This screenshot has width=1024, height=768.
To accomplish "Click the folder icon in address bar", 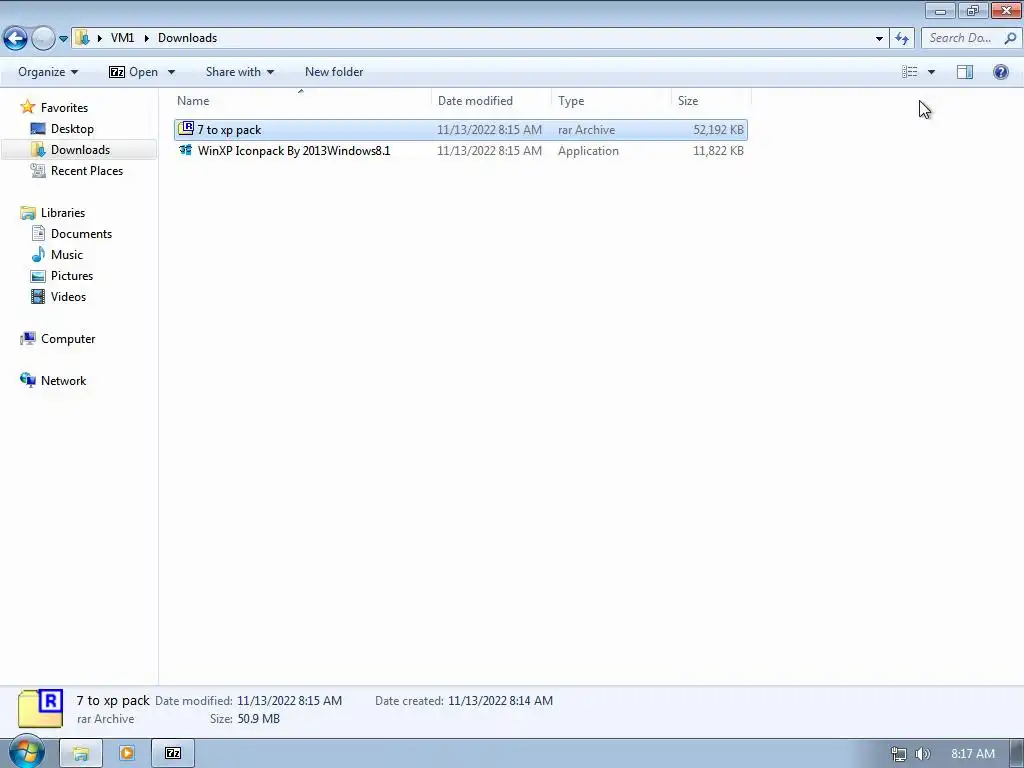I will pyautogui.click(x=82, y=38).
